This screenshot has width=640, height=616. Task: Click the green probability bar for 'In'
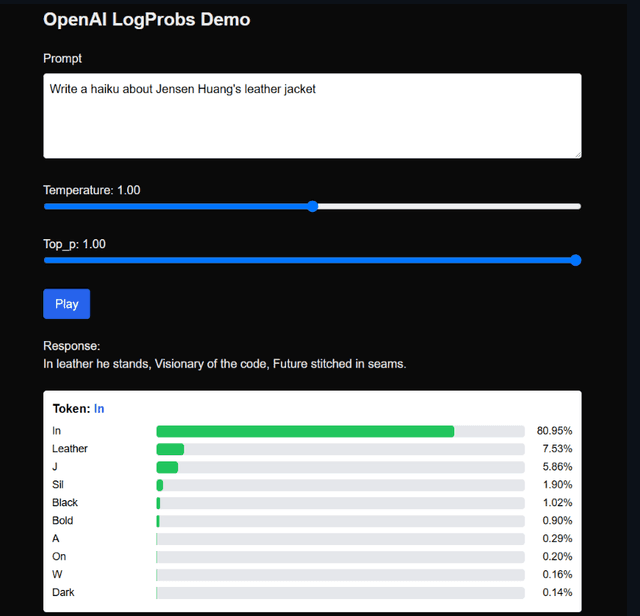[x=305, y=431]
